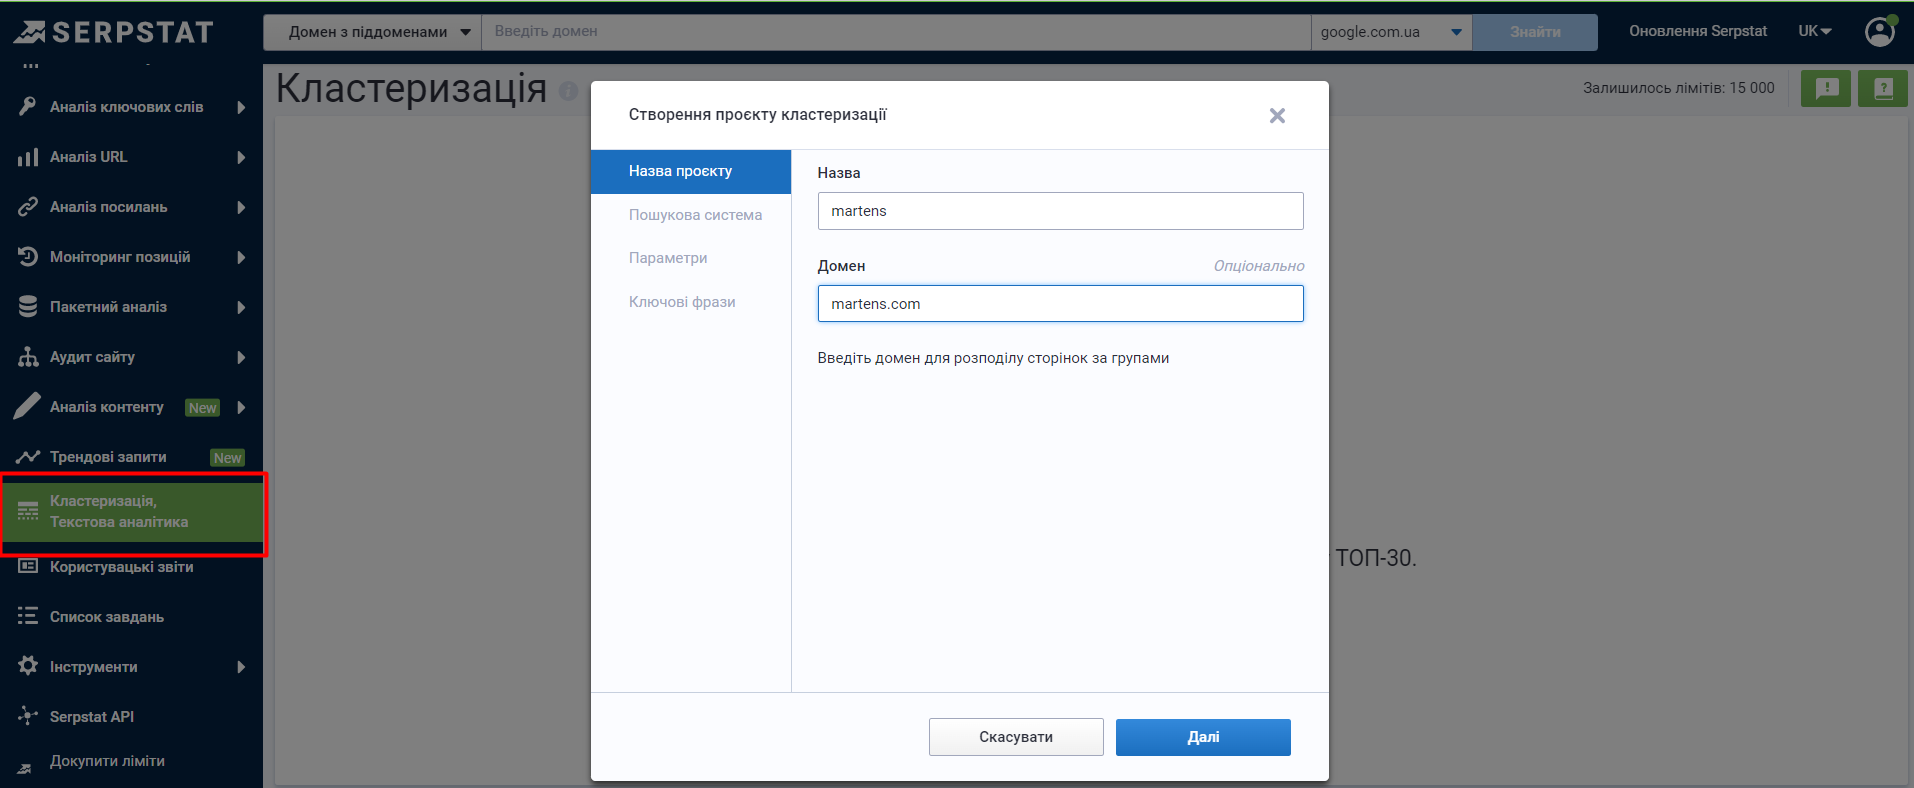
Task: Open the green help book icon
Action: (x=1882, y=88)
